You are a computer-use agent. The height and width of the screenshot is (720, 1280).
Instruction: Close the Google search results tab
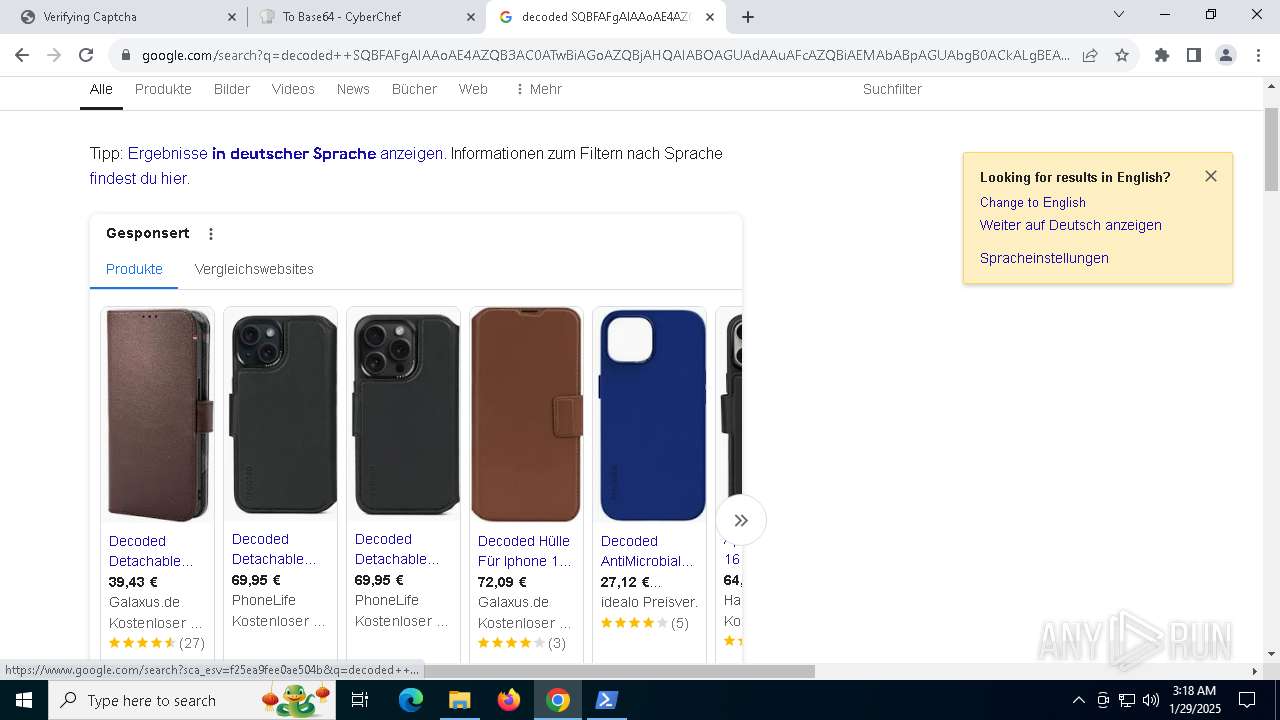click(709, 17)
